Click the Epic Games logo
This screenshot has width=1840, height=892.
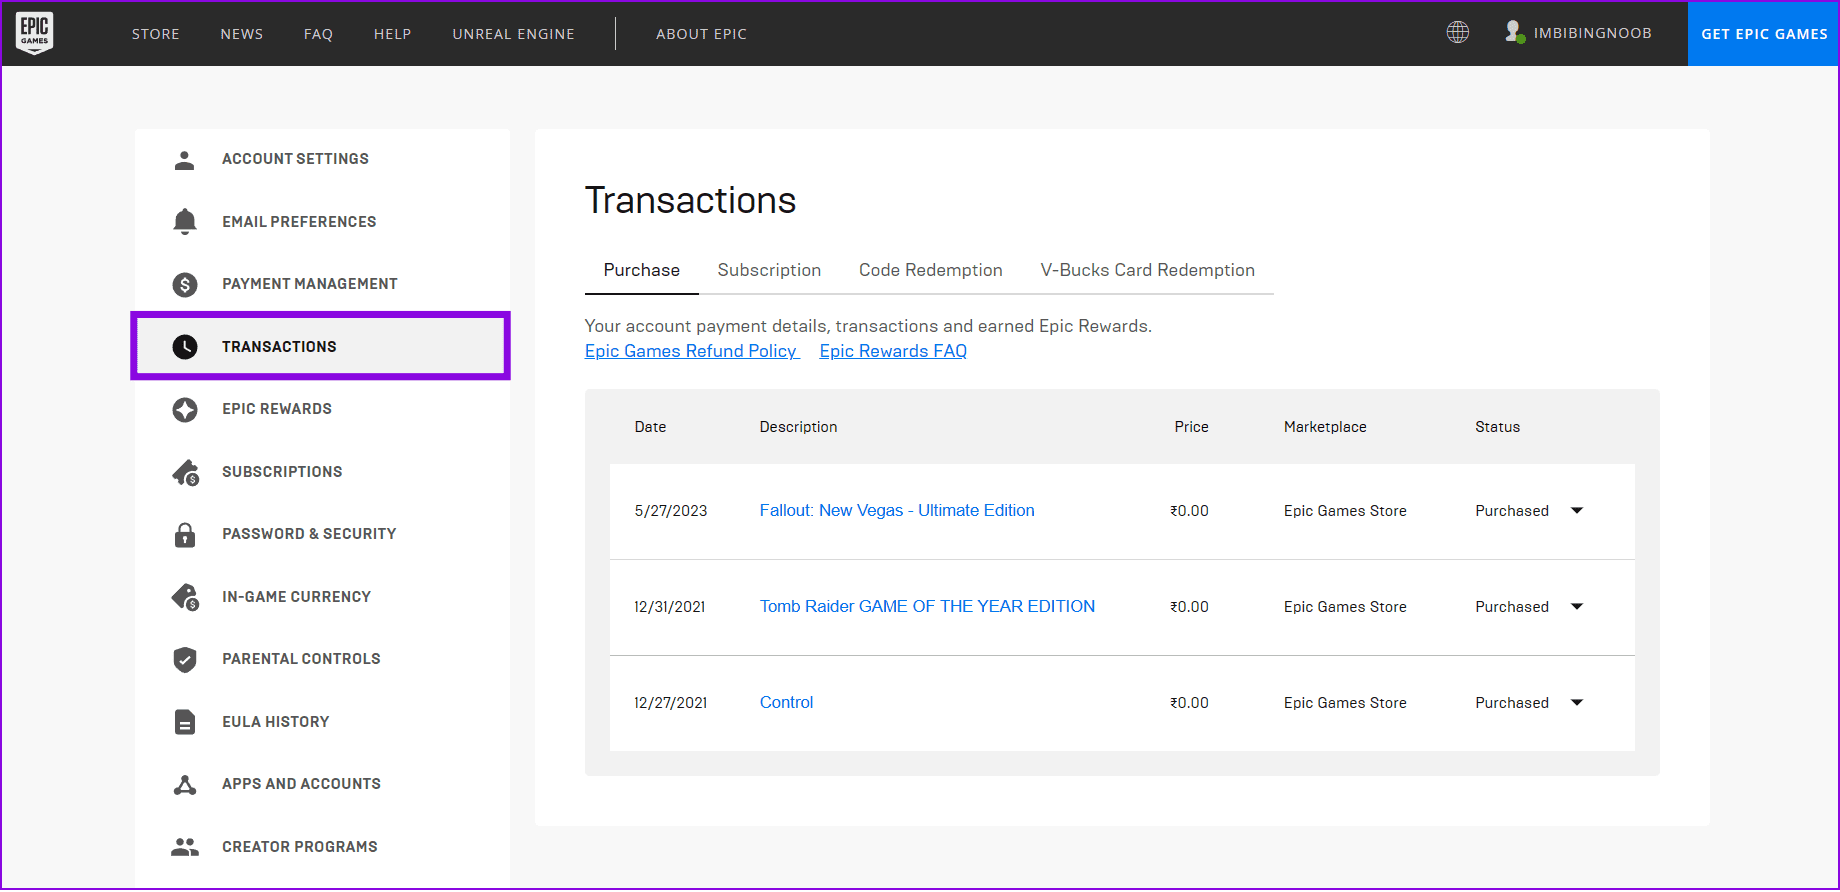click(x=34, y=33)
